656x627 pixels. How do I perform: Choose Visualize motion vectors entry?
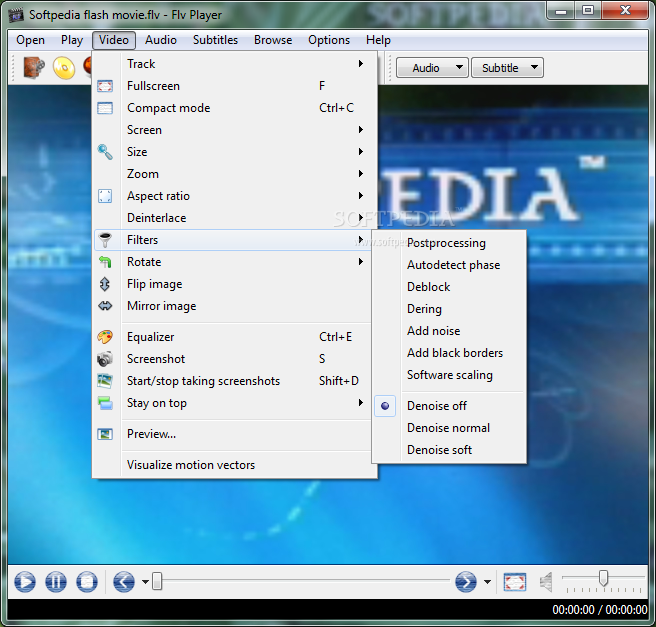coord(234,465)
